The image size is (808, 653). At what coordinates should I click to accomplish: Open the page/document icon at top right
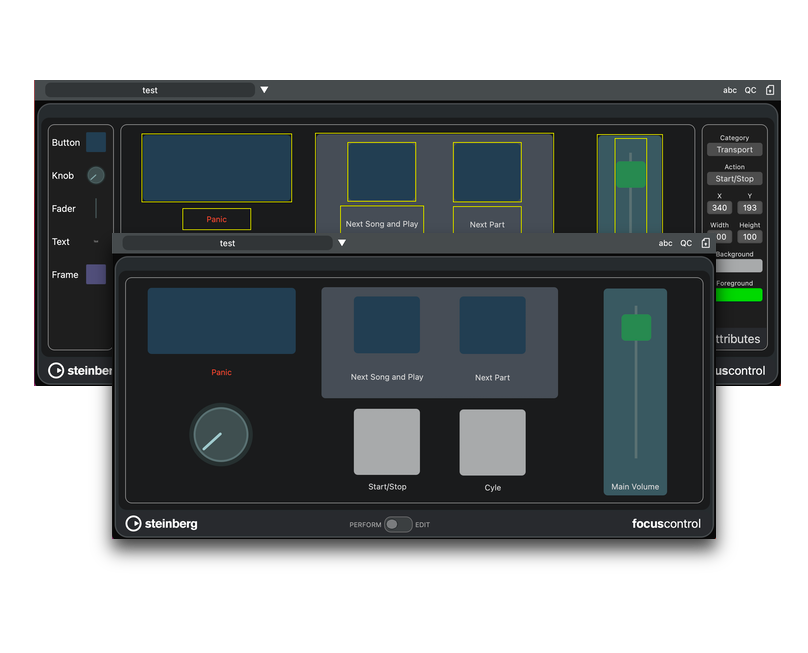click(770, 90)
